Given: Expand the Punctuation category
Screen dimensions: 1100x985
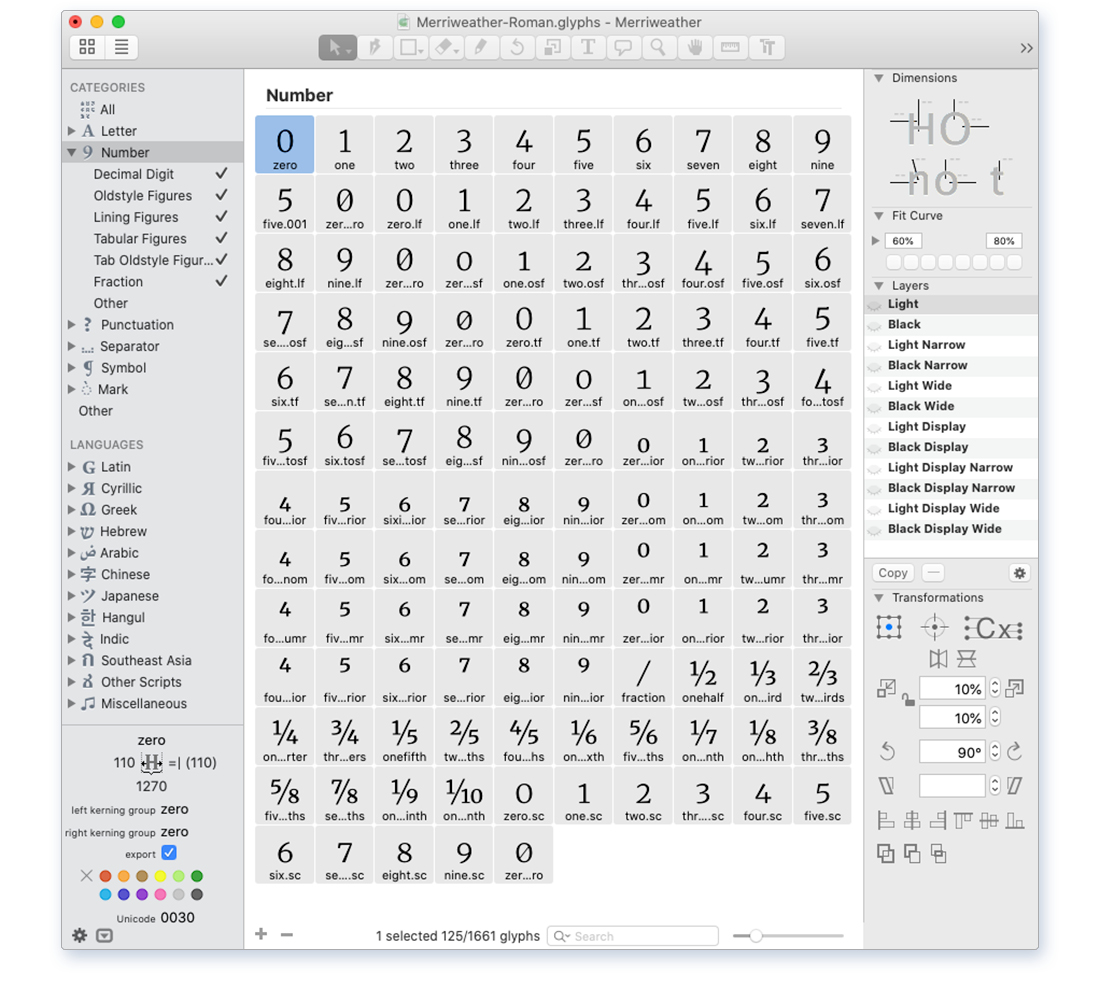Looking at the screenshot, I should tap(72, 325).
